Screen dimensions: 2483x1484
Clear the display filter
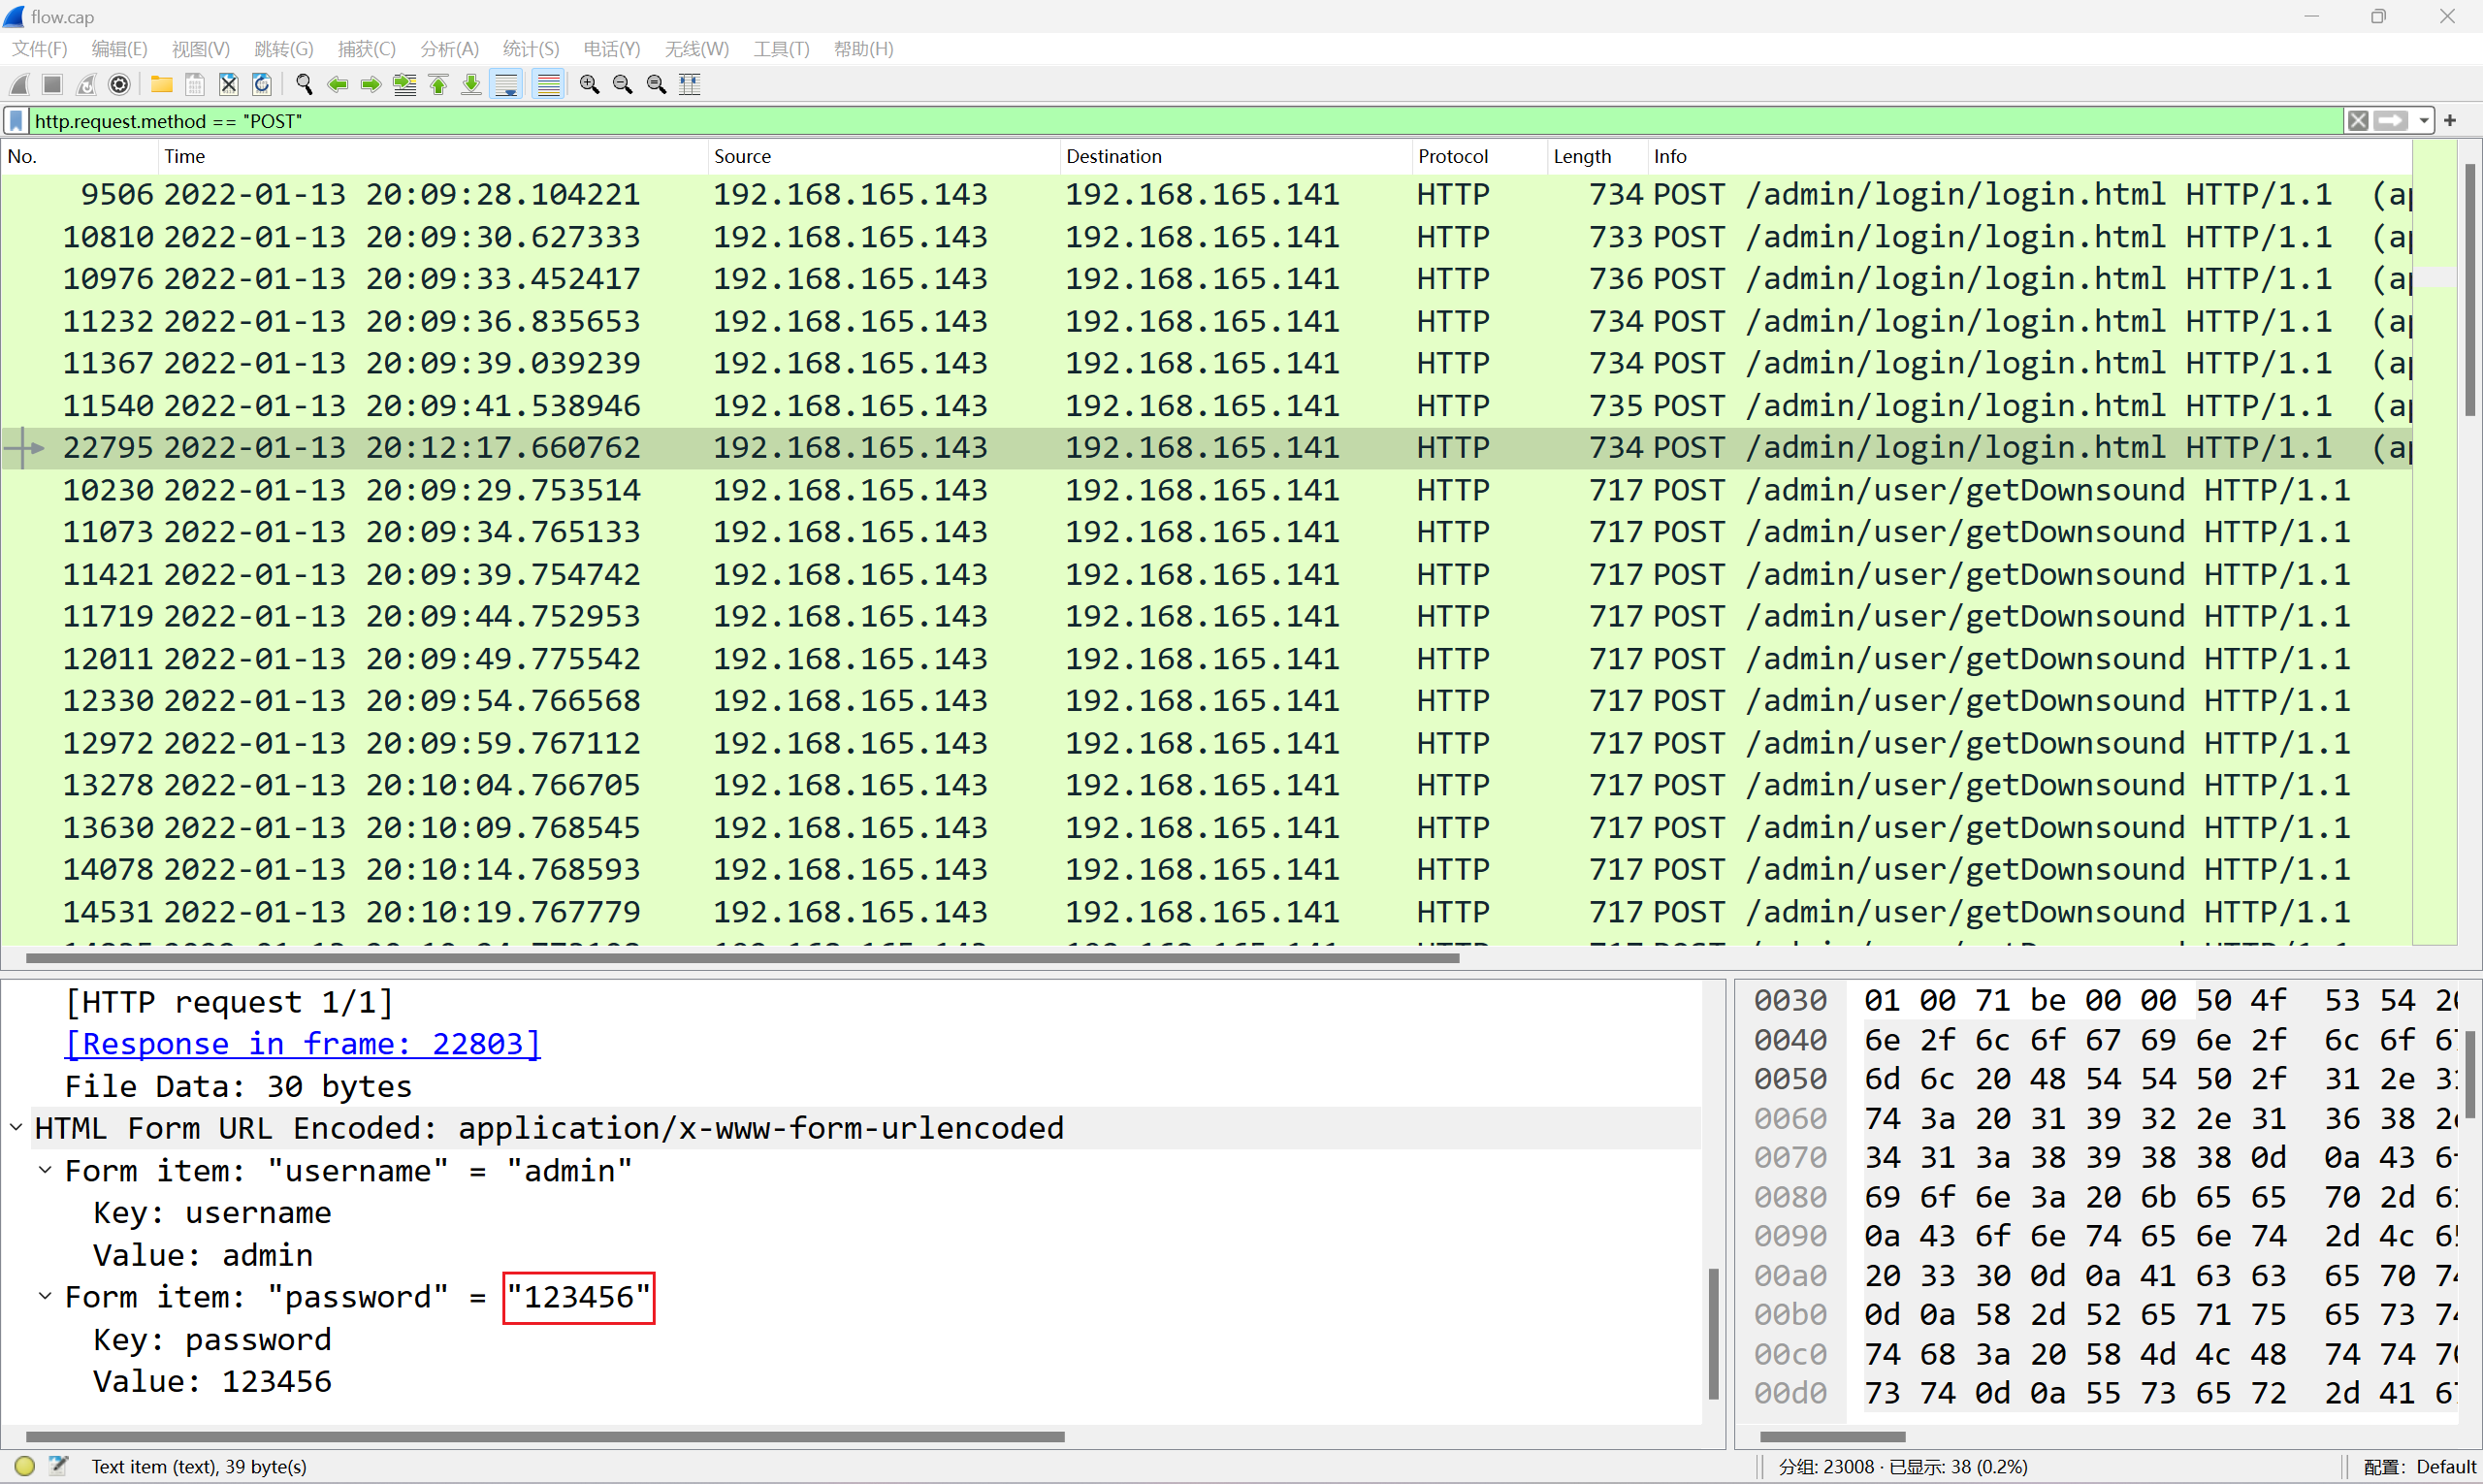[x=2358, y=121]
